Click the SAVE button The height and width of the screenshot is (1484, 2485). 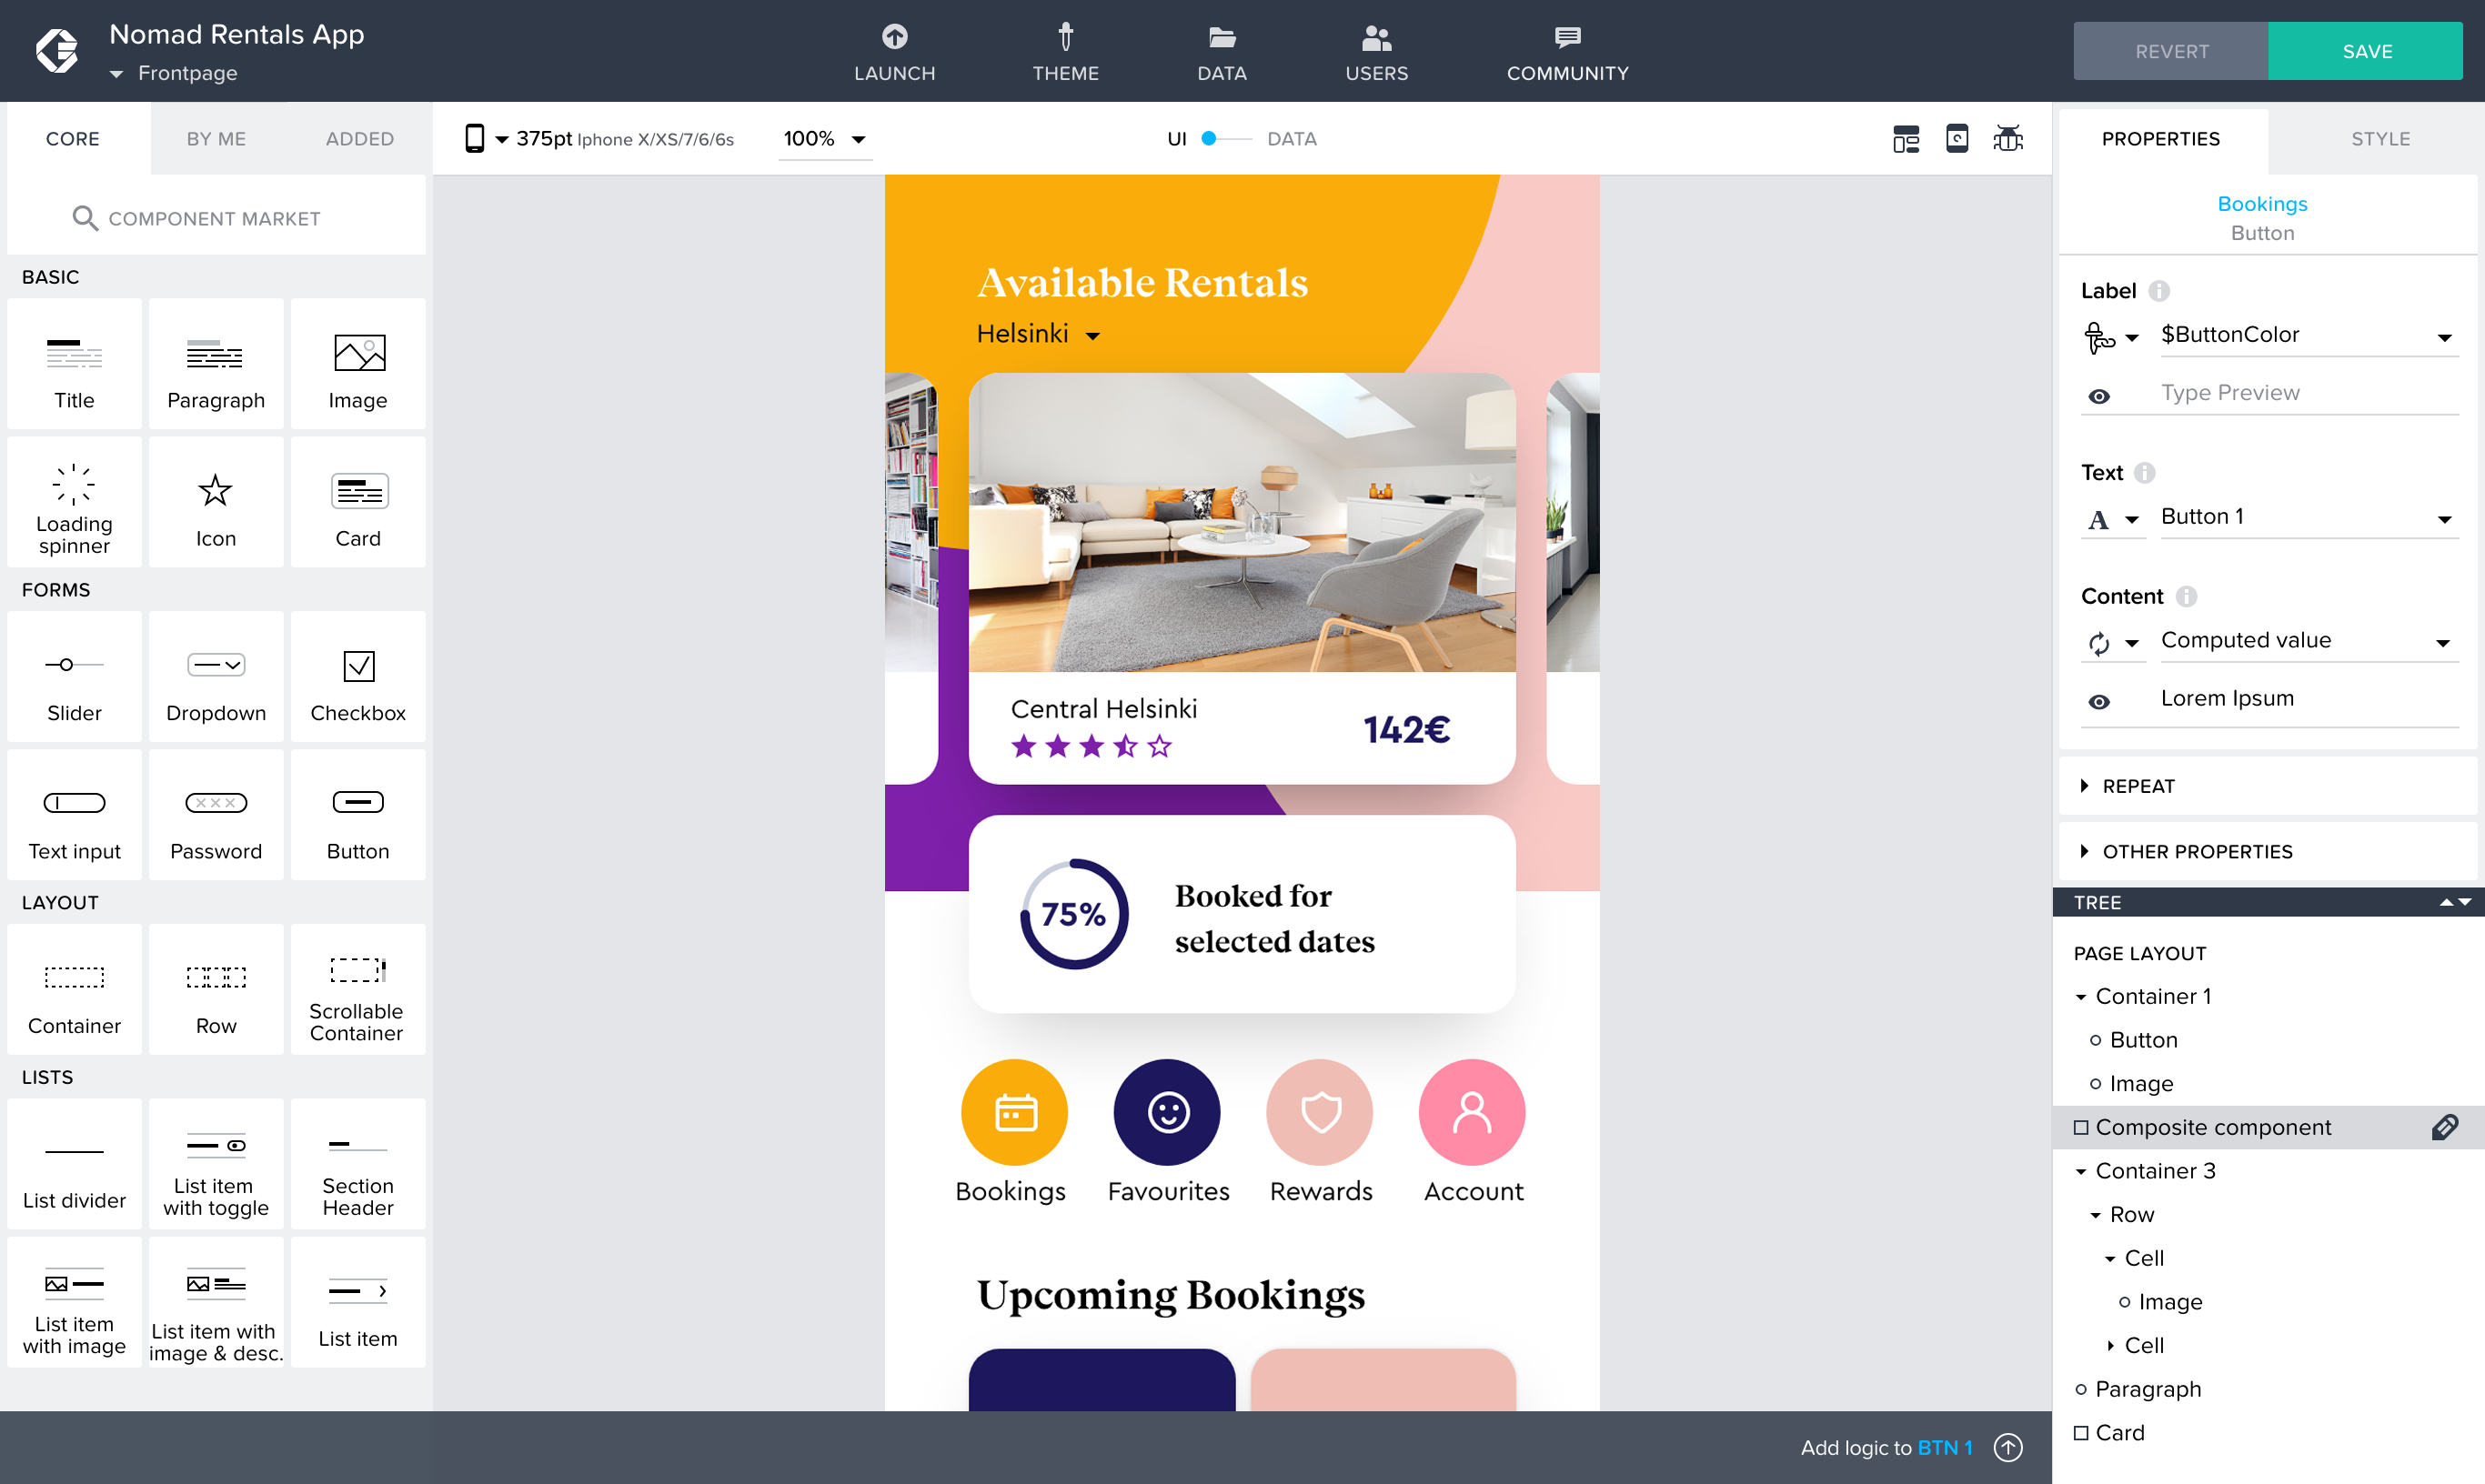point(2369,49)
